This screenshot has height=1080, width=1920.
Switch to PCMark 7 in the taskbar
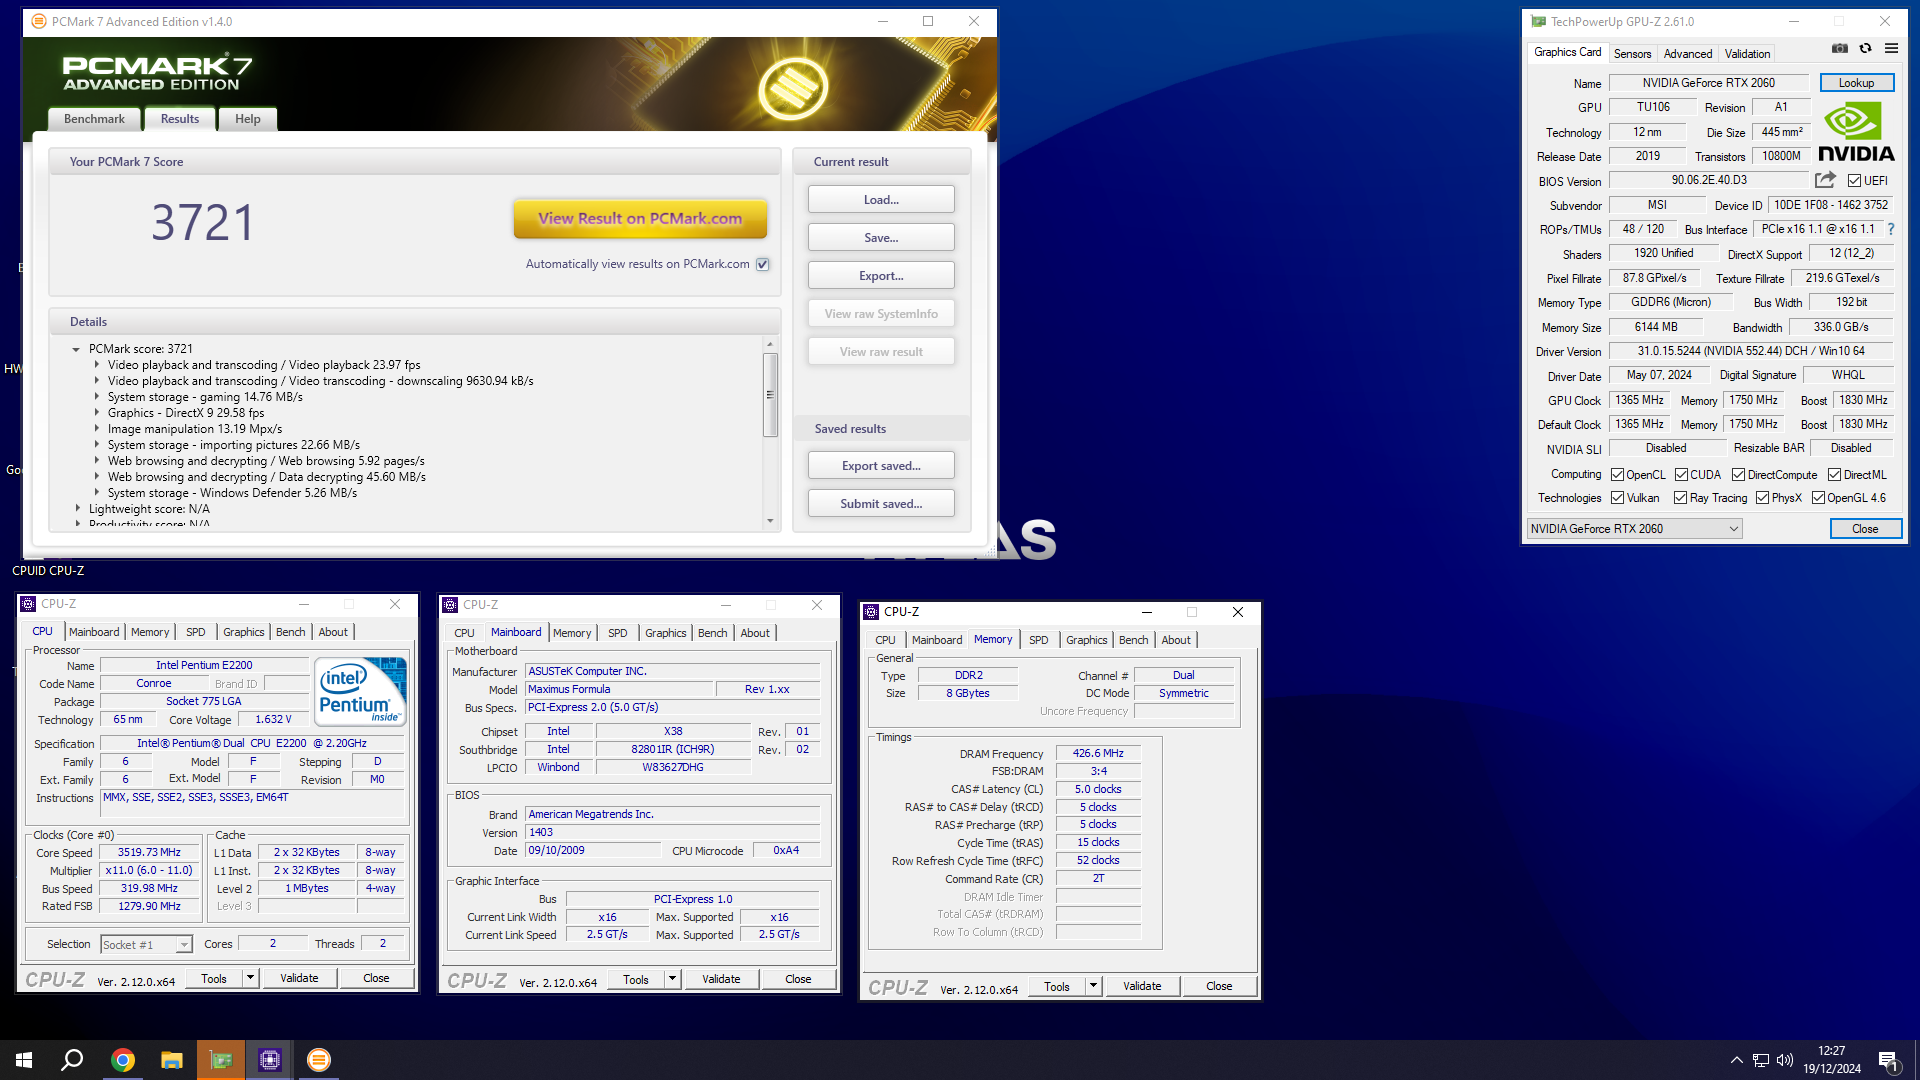click(319, 1060)
